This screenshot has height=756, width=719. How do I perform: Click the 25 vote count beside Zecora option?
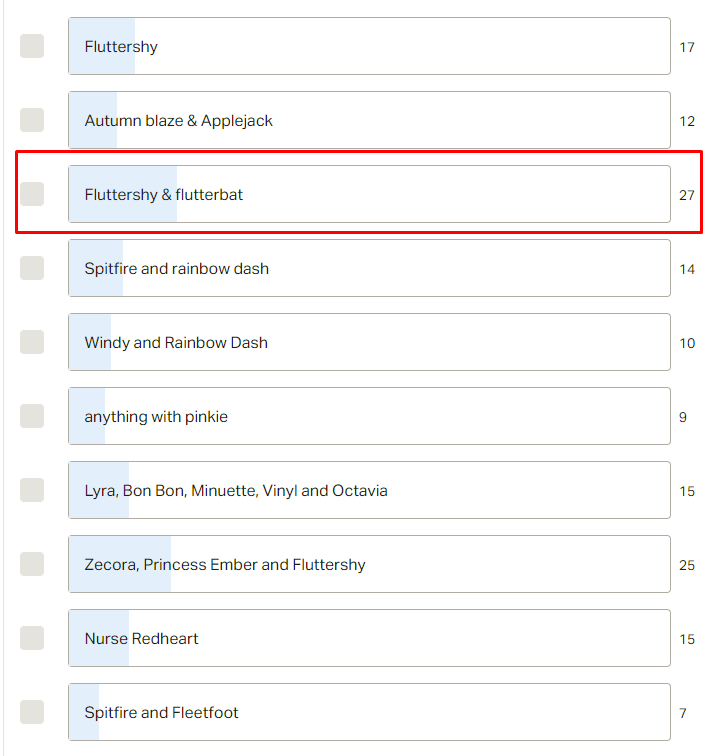[687, 565]
